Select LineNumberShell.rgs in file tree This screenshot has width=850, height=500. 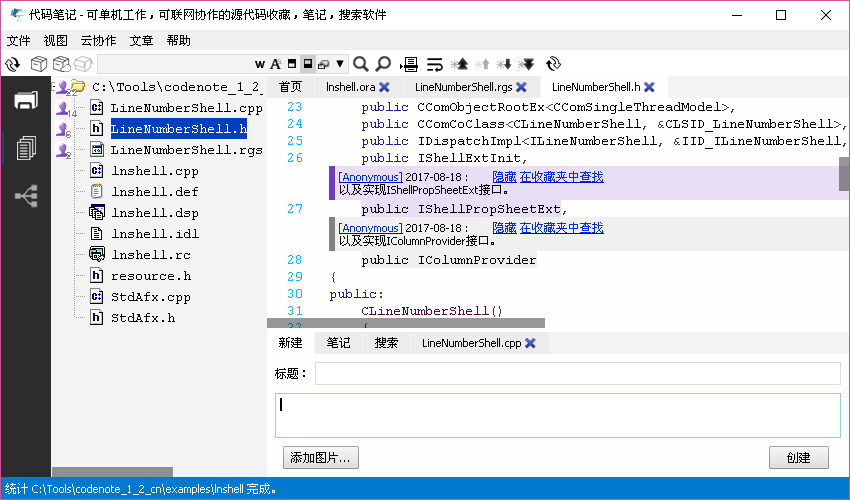pos(186,150)
